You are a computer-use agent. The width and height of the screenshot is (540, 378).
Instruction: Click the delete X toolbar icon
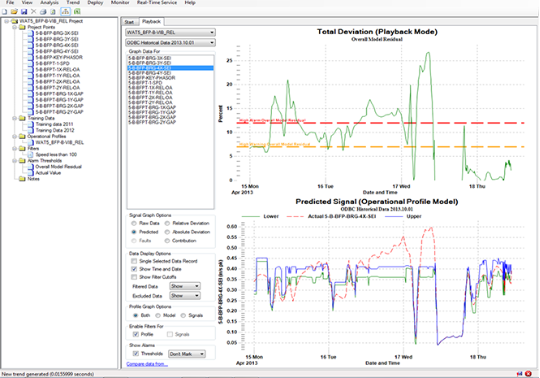pos(33,12)
